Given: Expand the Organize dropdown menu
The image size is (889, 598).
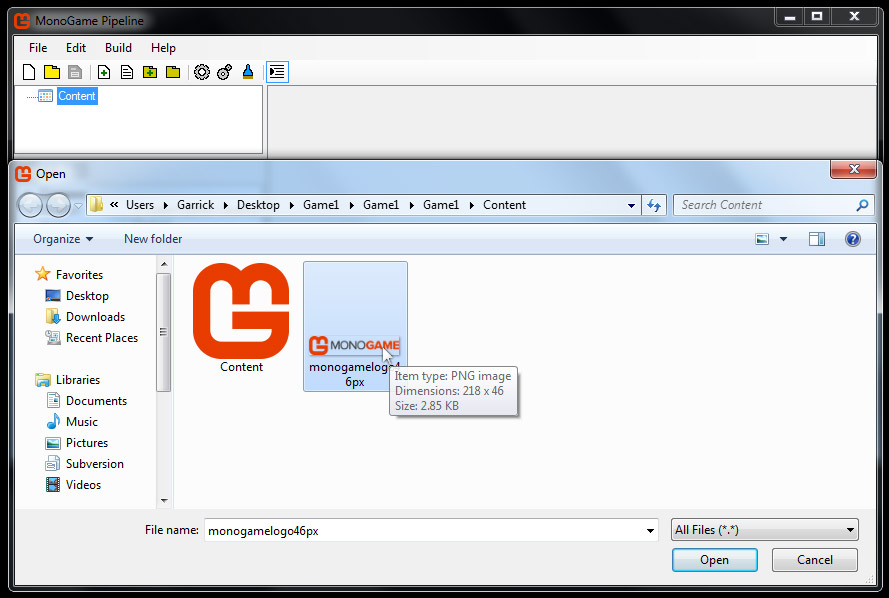Looking at the screenshot, I should point(63,239).
